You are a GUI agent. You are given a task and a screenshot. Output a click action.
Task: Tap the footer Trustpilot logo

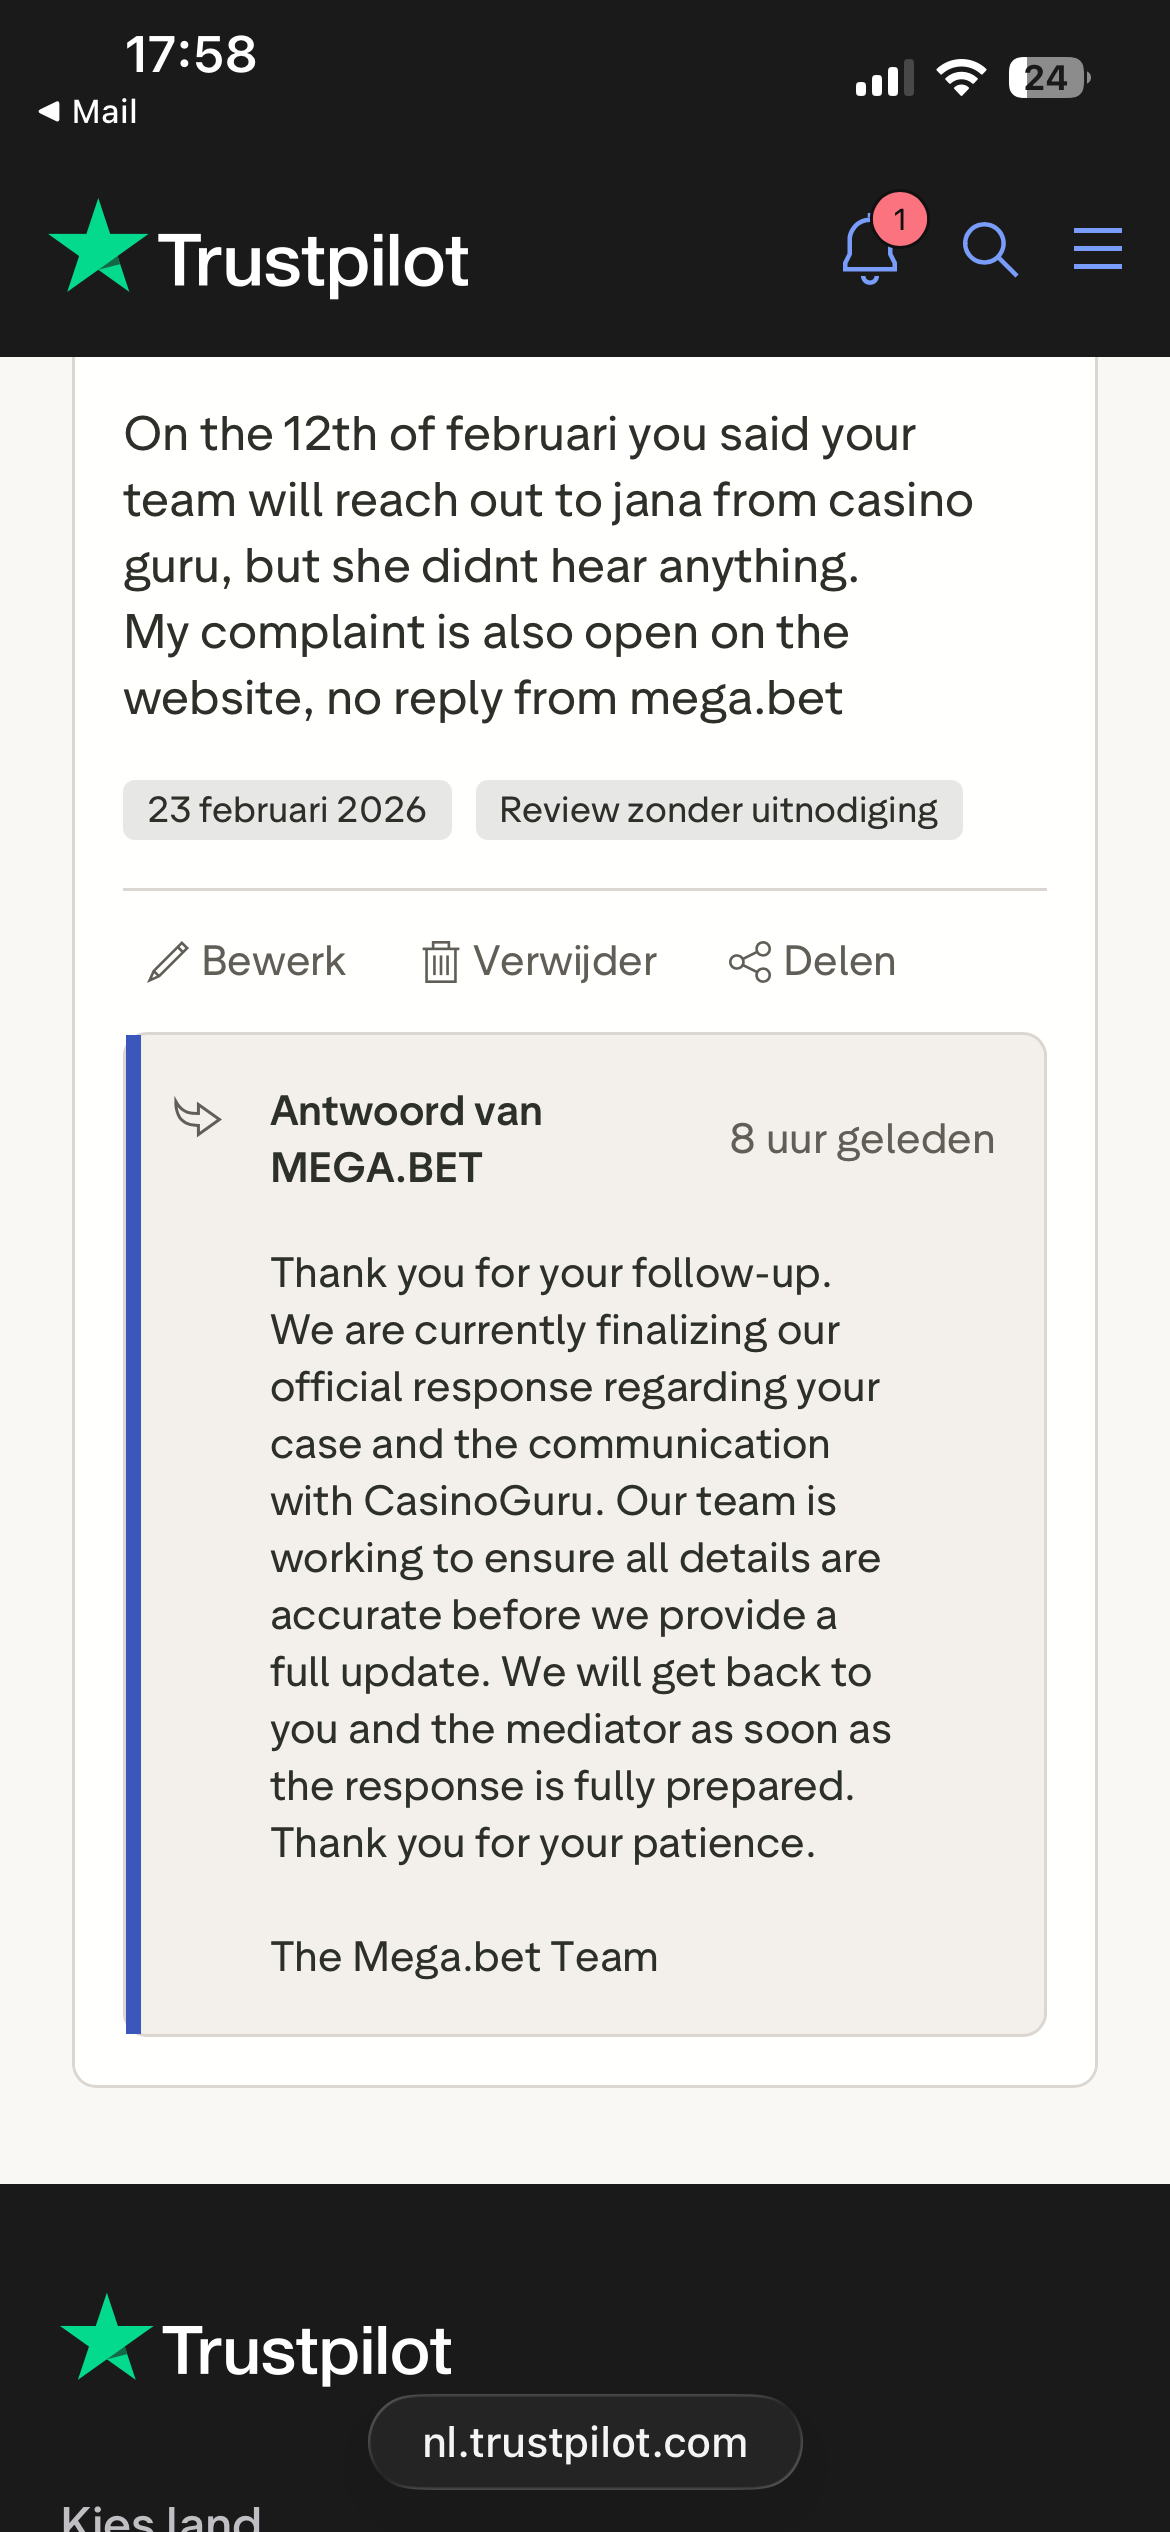pos(256,2345)
